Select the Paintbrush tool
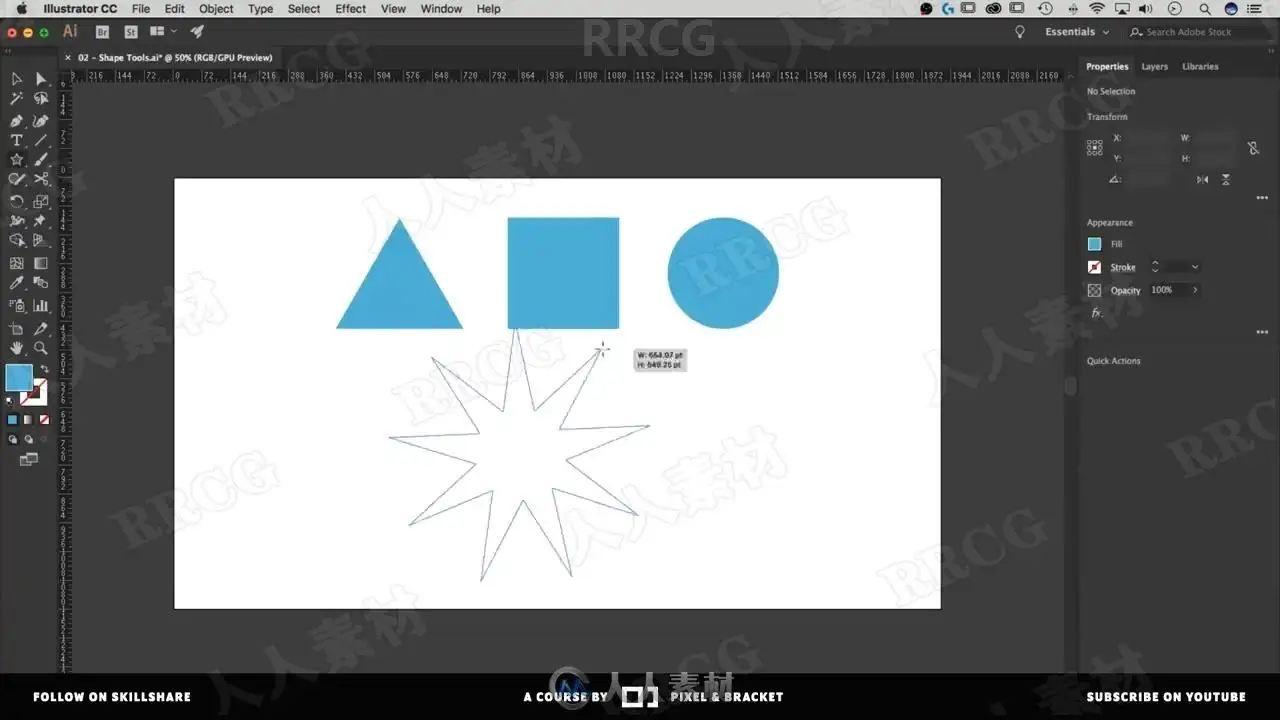Screen dimensions: 1280x720 pyautogui.click(x=41, y=160)
